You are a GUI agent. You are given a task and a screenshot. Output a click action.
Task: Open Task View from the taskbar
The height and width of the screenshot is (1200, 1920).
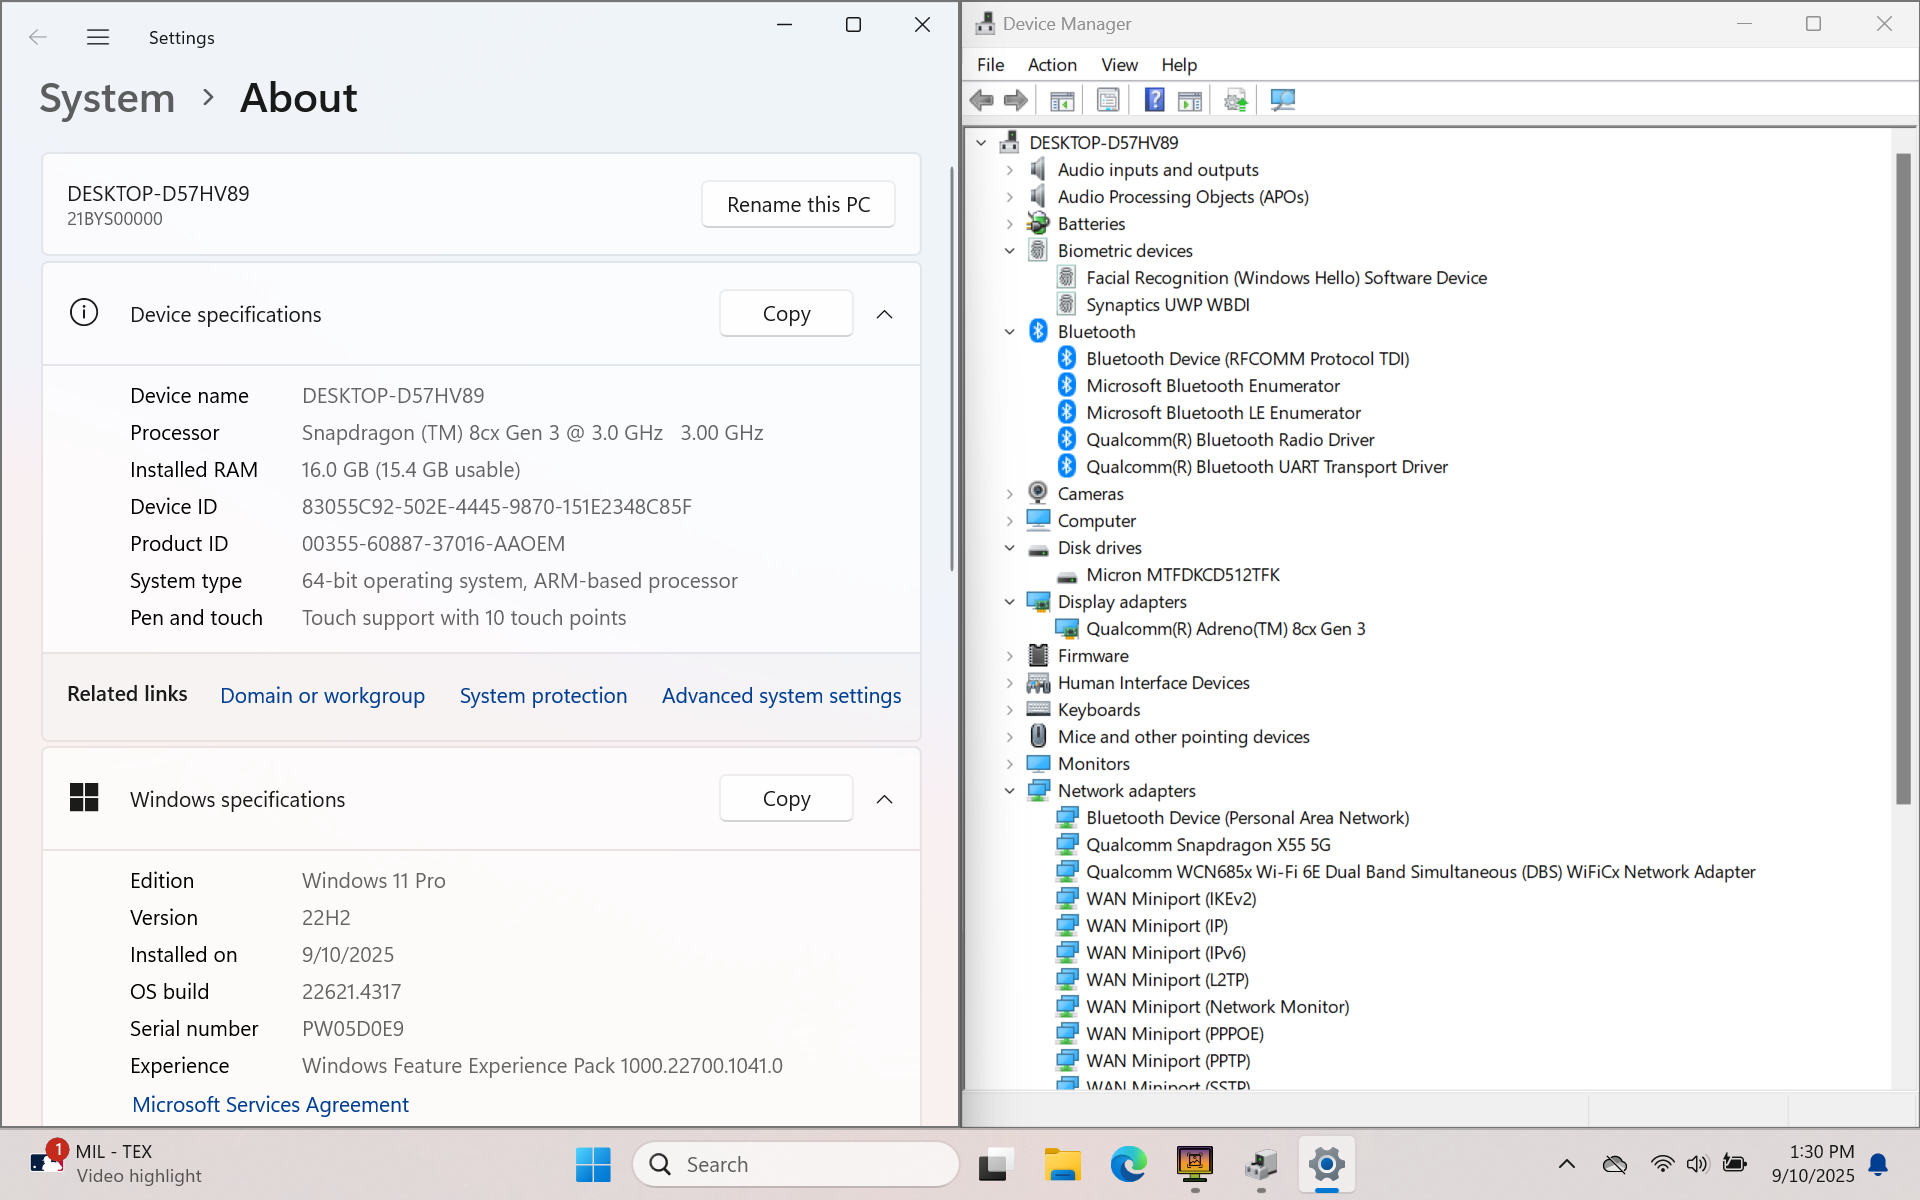tap(994, 1164)
